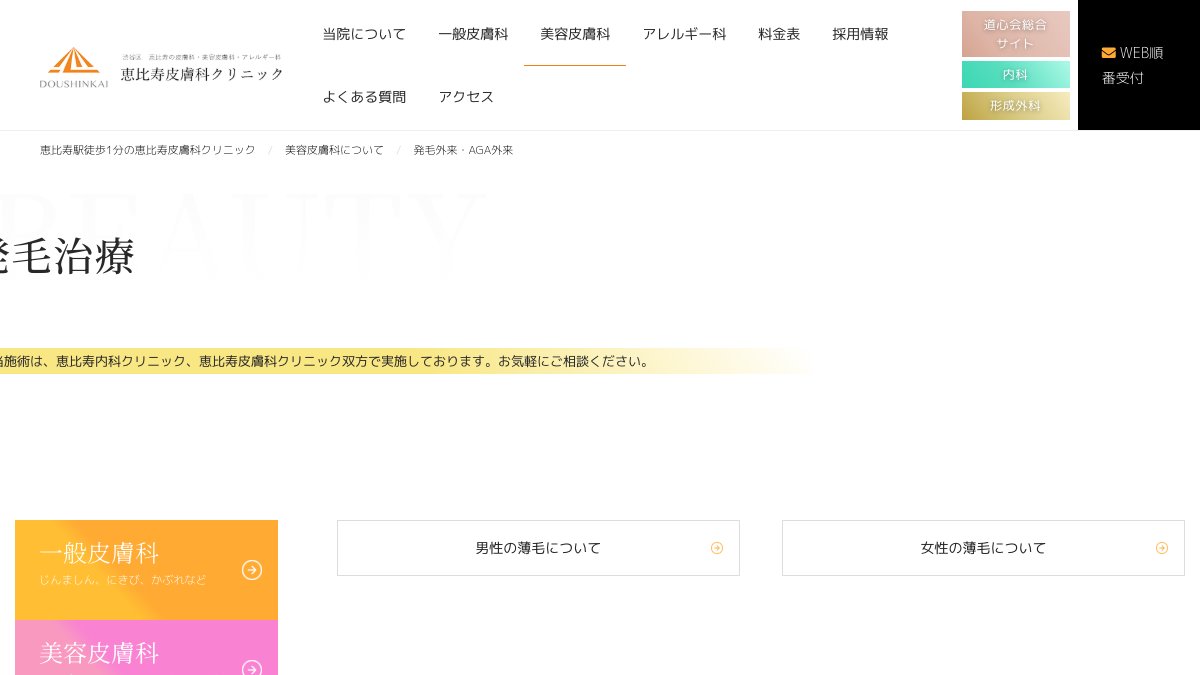Click circled arrow on 美容皮膚科 pink card
This screenshot has width=1200, height=675.
pos(252,668)
